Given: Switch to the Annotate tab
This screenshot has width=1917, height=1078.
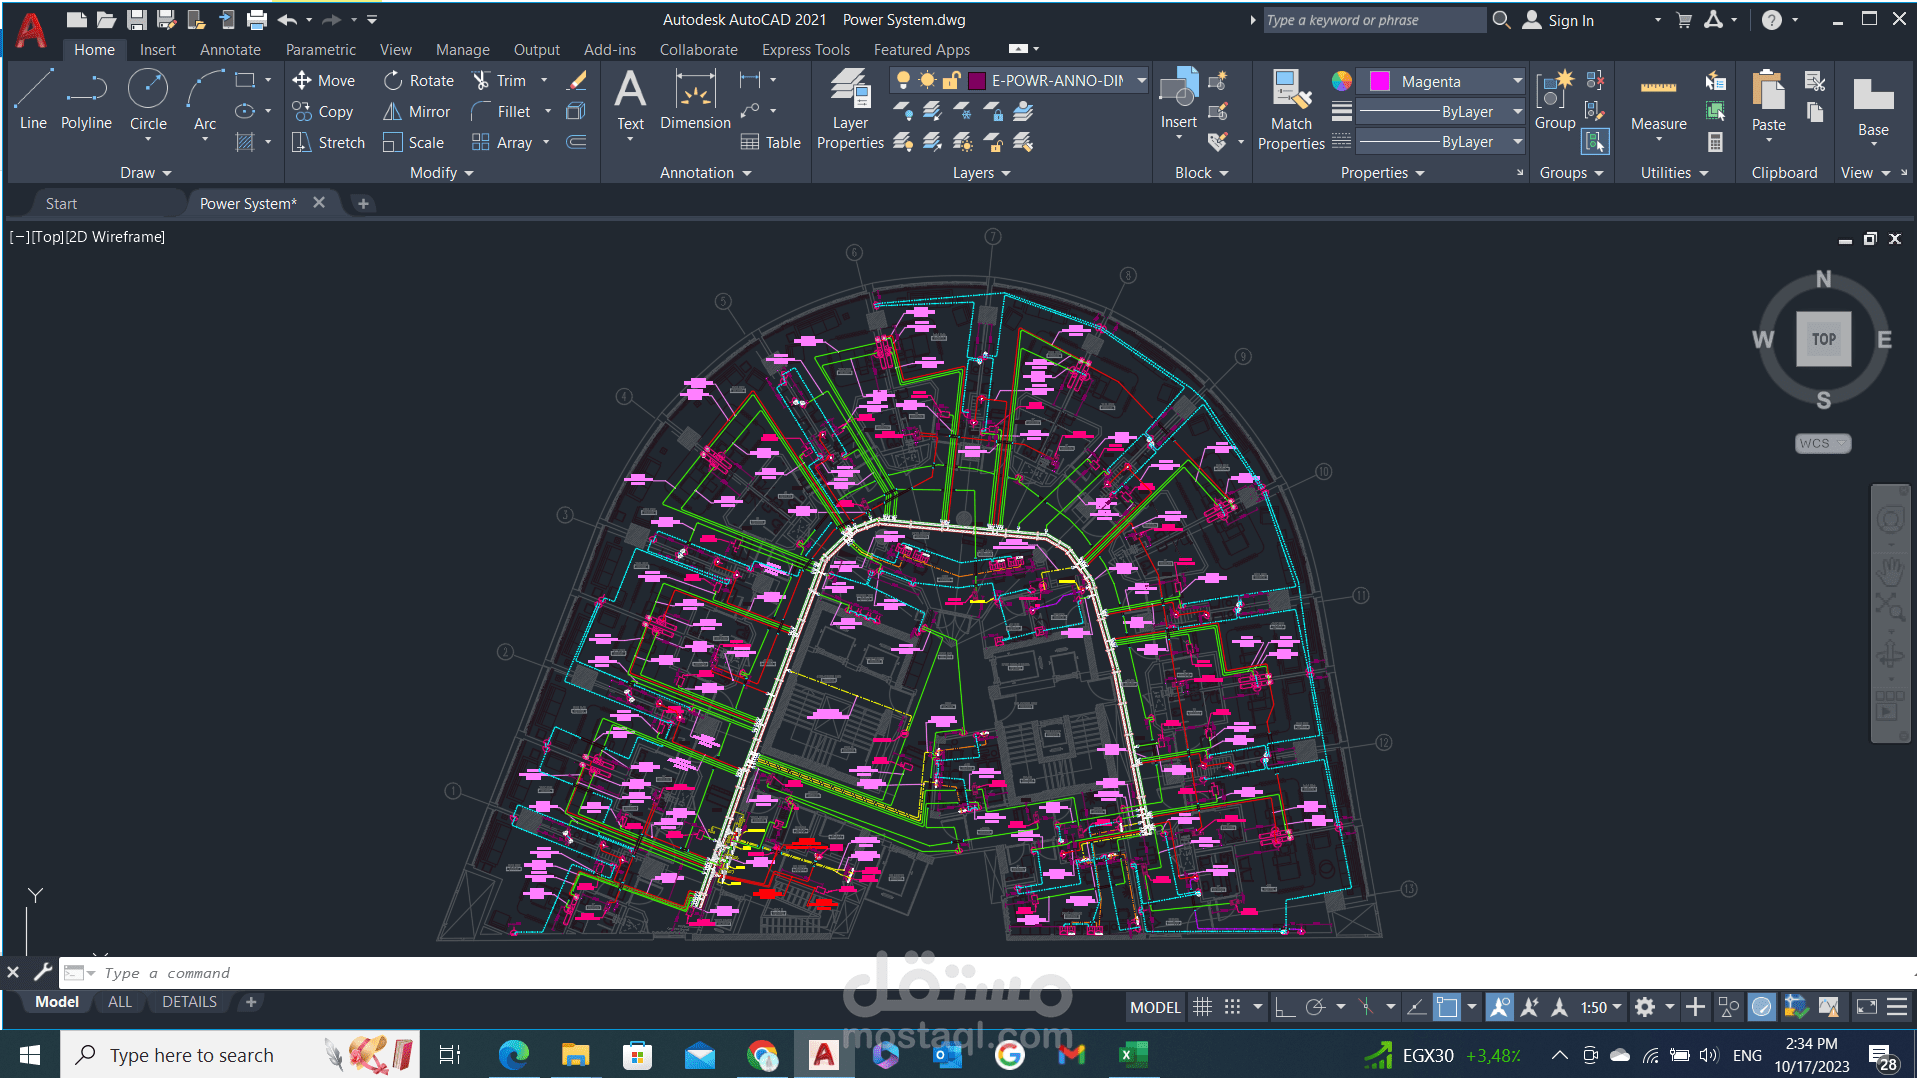Looking at the screenshot, I should 230,50.
